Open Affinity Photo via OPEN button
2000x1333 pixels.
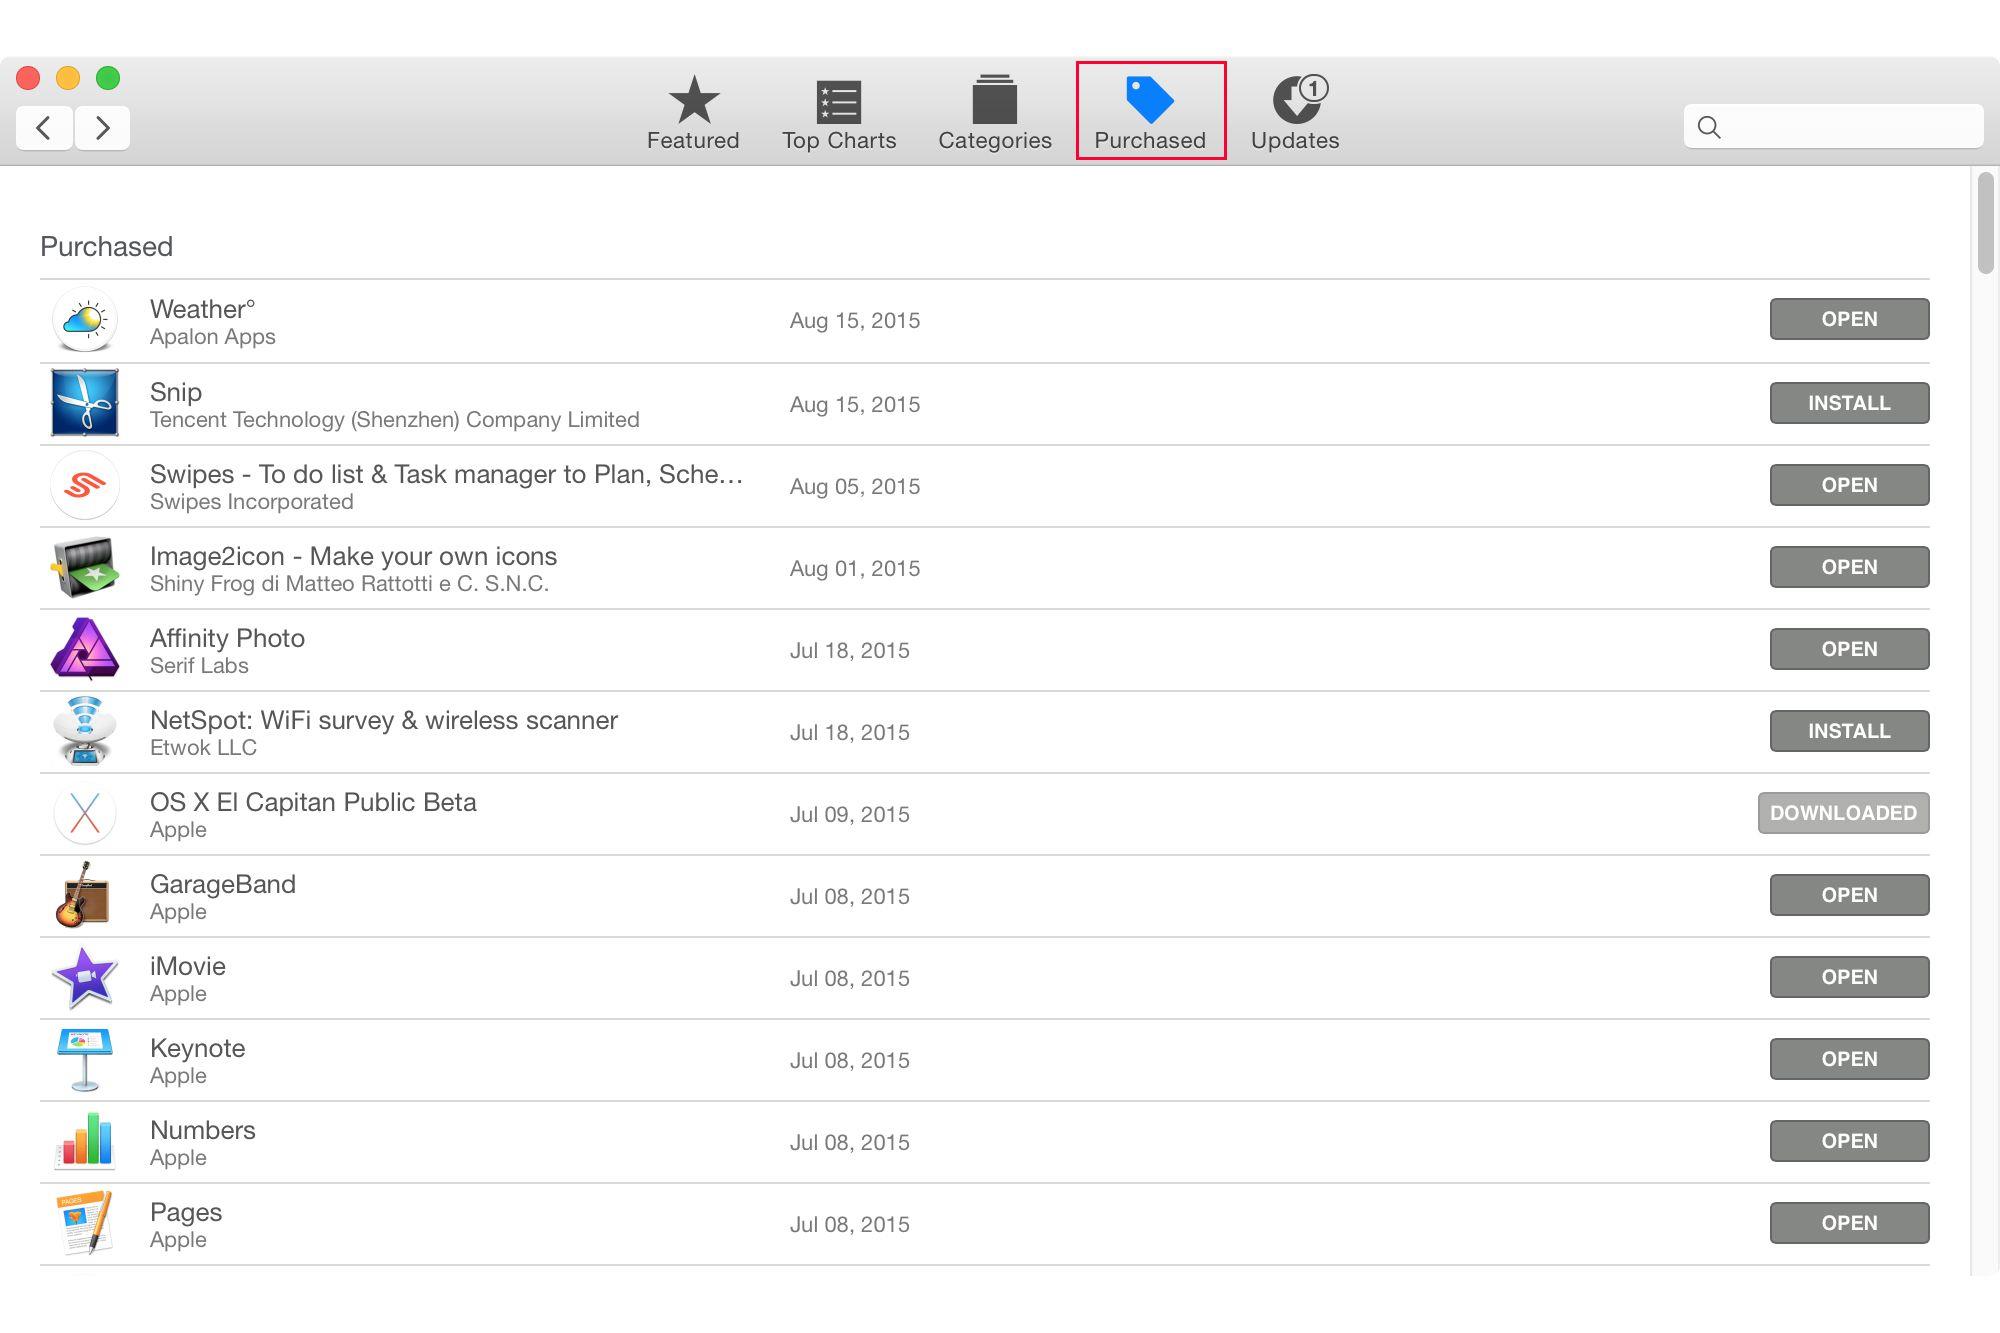1849,649
